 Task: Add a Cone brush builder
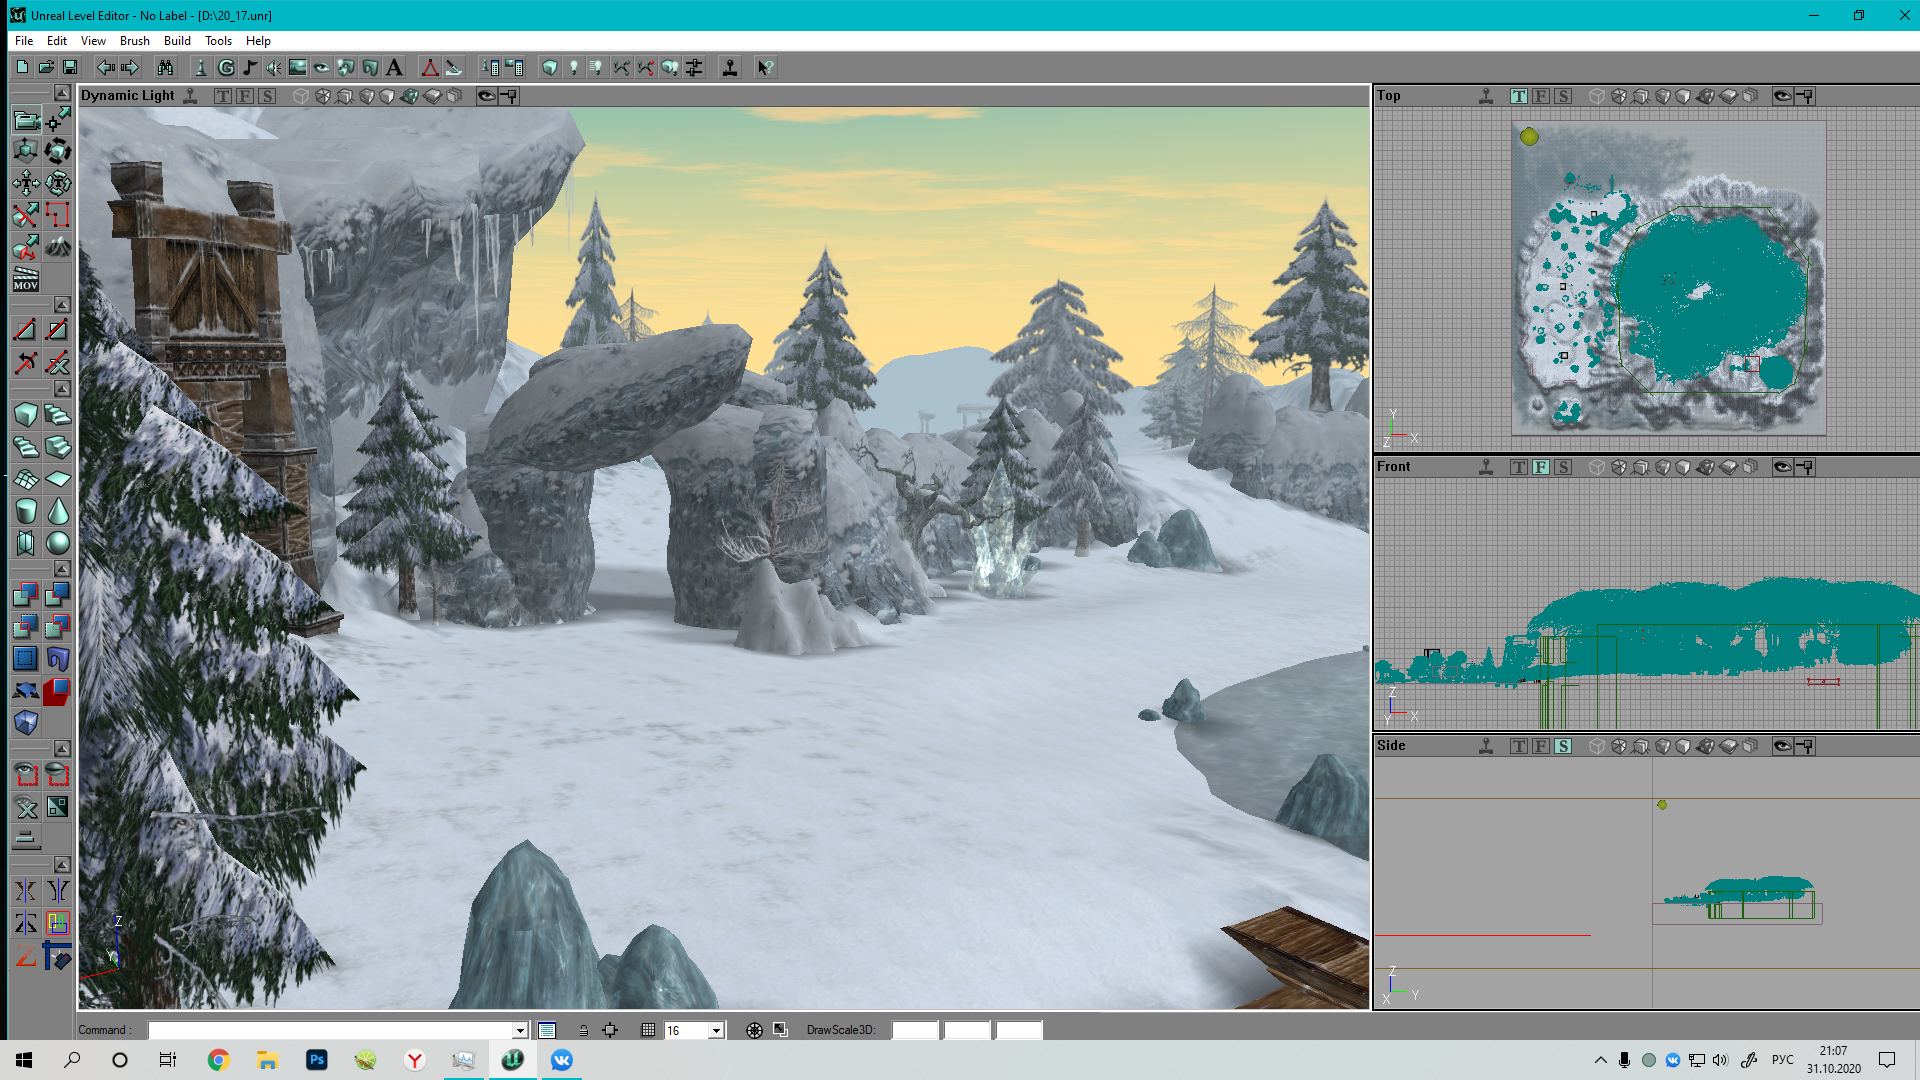pyautogui.click(x=58, y=512)
